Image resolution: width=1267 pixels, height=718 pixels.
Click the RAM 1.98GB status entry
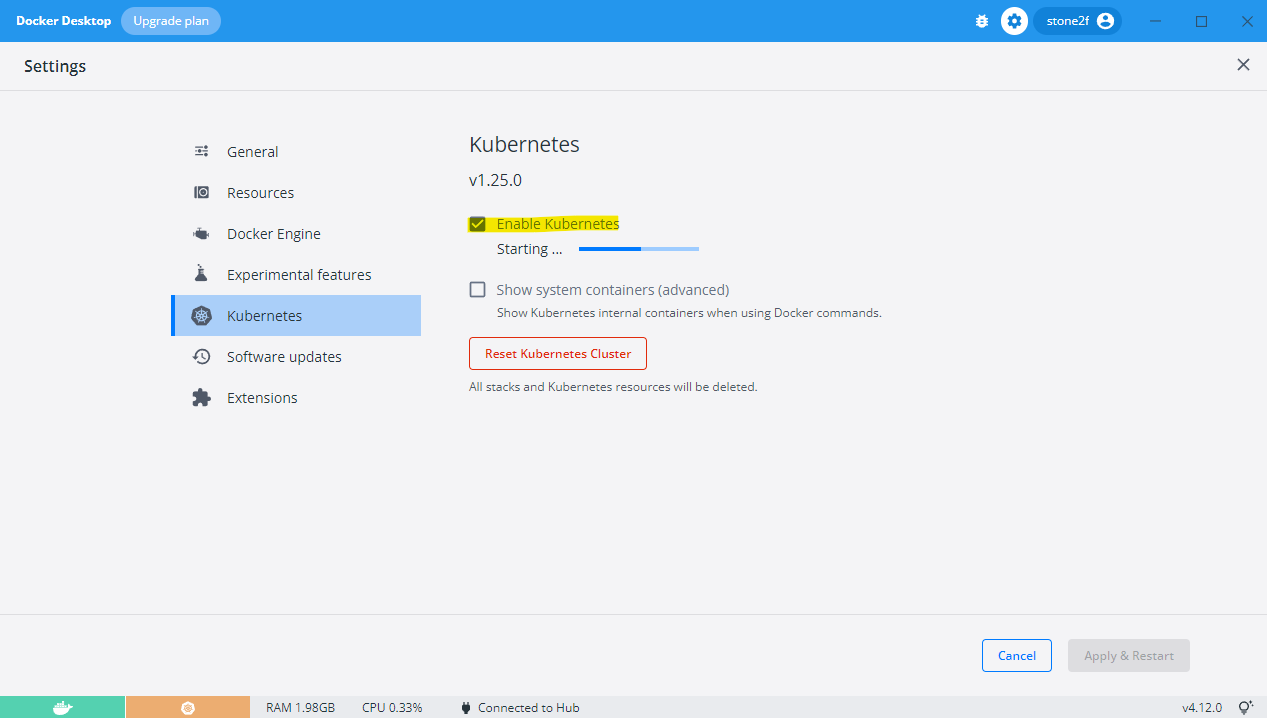coord(300,708)
